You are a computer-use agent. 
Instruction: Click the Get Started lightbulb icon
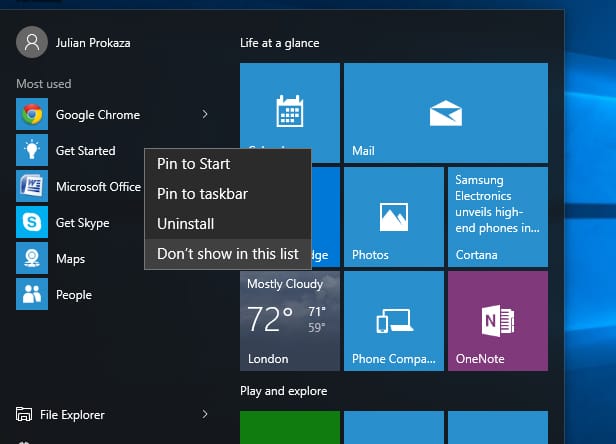[32, 150]
